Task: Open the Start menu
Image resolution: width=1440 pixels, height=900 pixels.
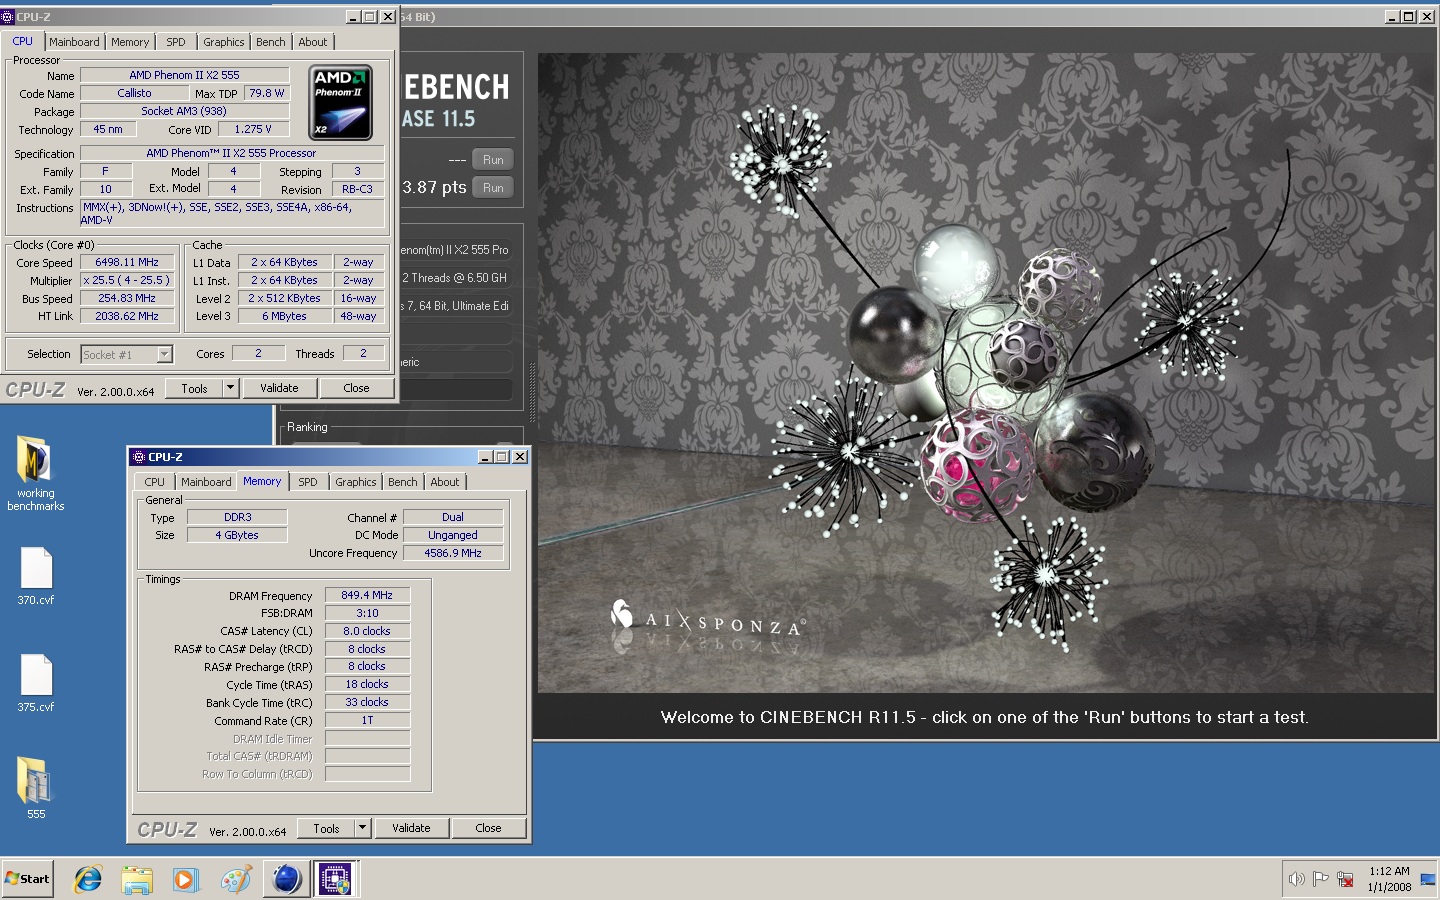Action: point(28,879)
